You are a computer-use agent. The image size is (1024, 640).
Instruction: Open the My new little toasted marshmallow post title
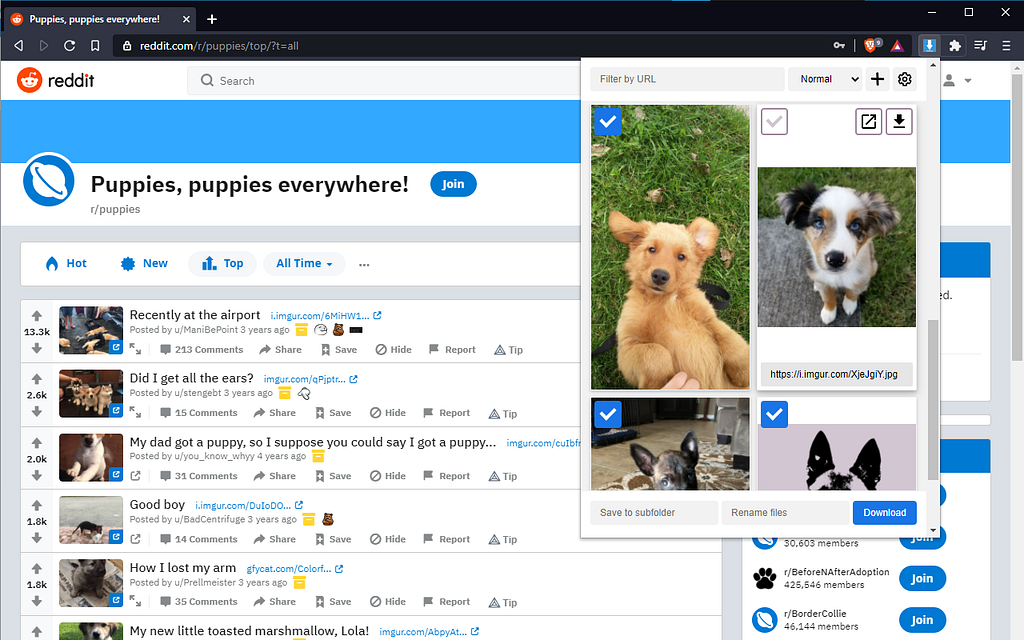[249, 631]
